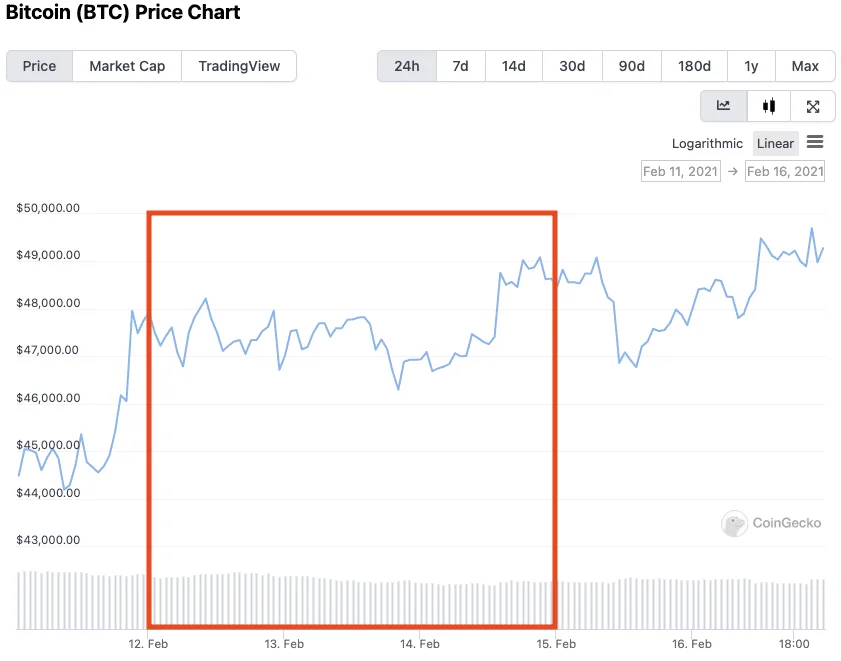The height and width of the screenshot is (661, 841).
Task: Expand the chart to fullscreen
Action: 813,105
